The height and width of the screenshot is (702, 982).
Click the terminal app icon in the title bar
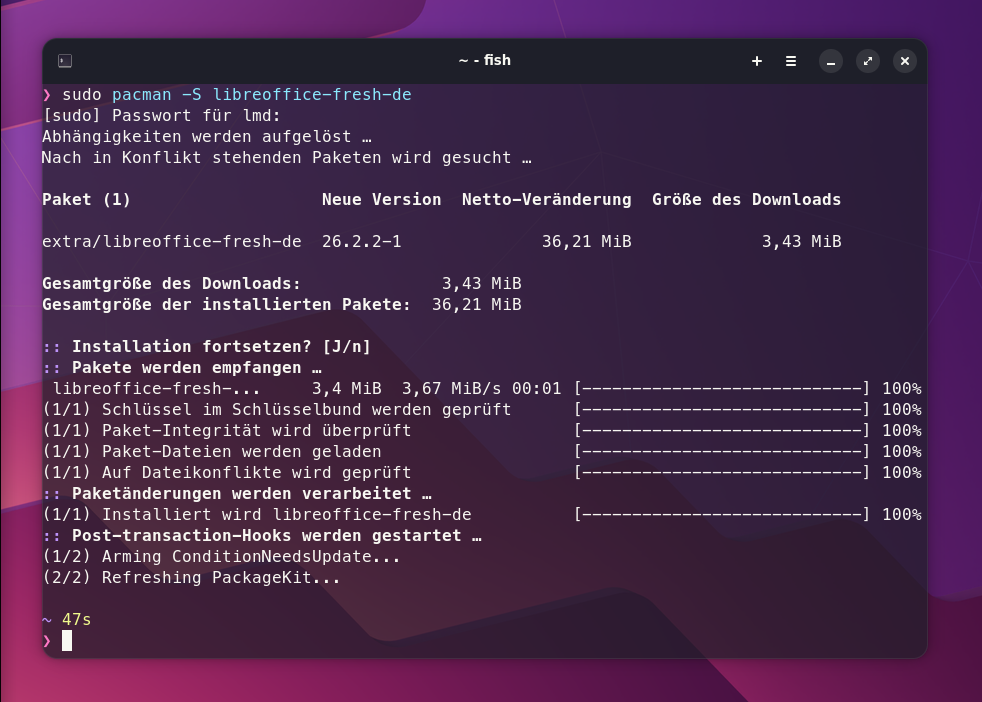click(64, 60)
